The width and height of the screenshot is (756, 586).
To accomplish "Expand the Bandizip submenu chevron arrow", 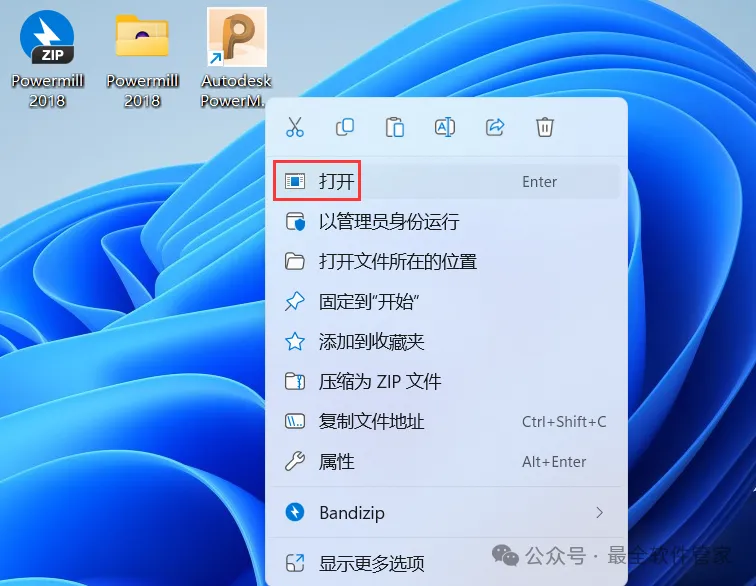I will coord(599,512).
